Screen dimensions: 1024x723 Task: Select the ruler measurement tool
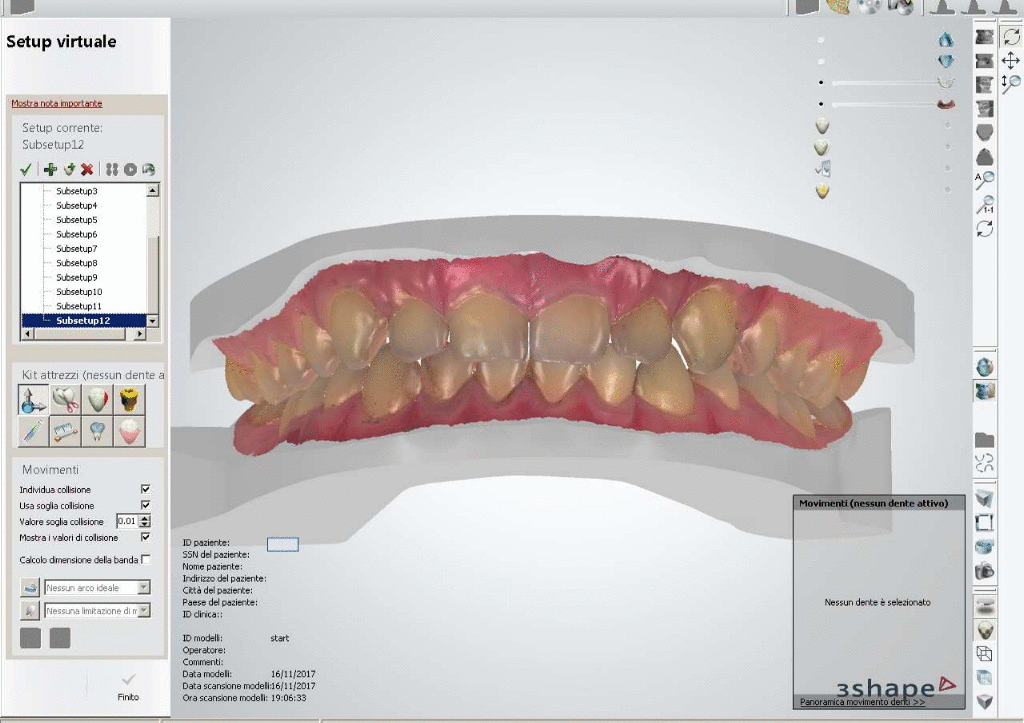point(64,431)
